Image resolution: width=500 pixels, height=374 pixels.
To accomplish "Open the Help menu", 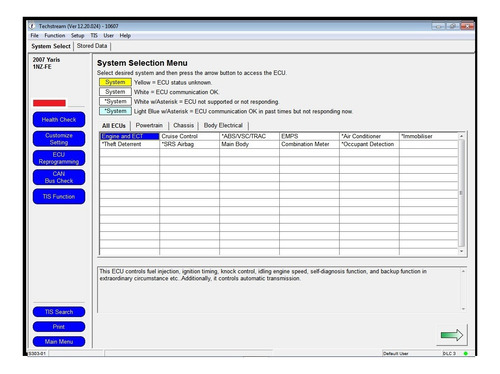I will (x=125, y=35).
